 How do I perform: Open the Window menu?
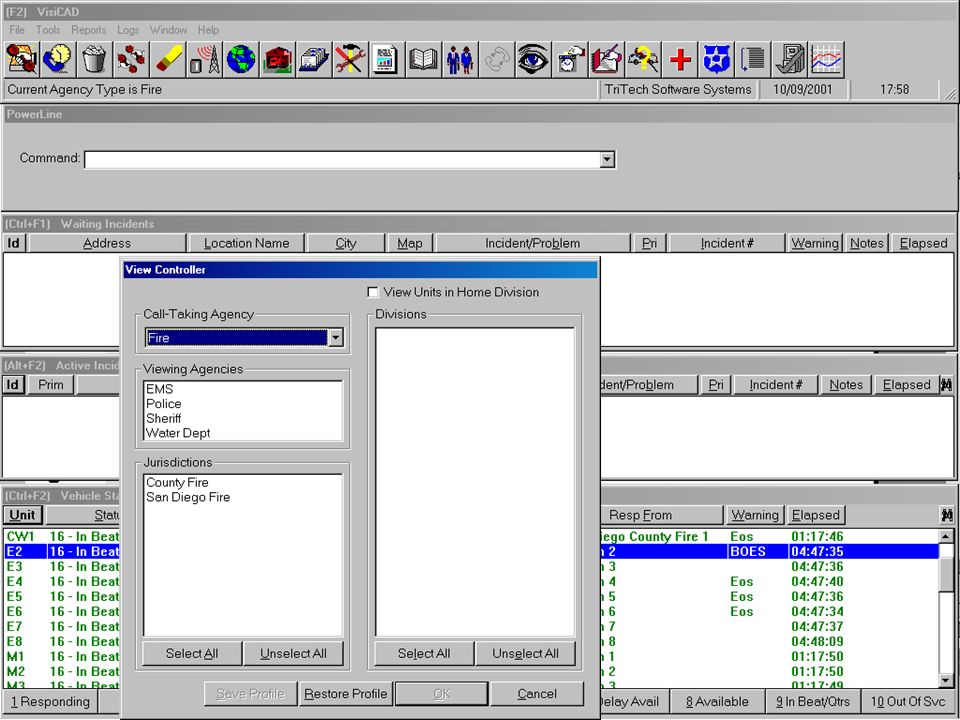[x=168, y=30]
